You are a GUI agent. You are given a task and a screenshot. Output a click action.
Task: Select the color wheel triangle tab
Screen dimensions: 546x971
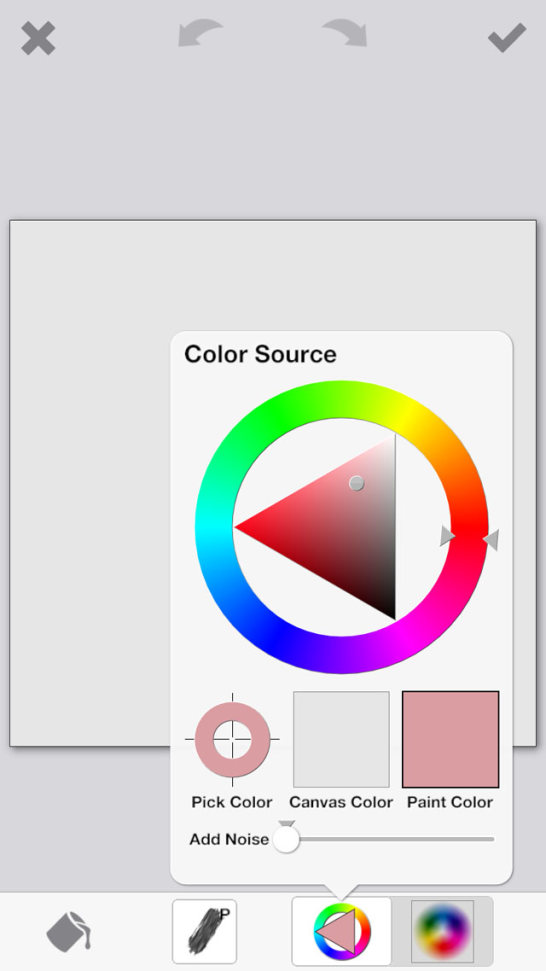[342, 931]
